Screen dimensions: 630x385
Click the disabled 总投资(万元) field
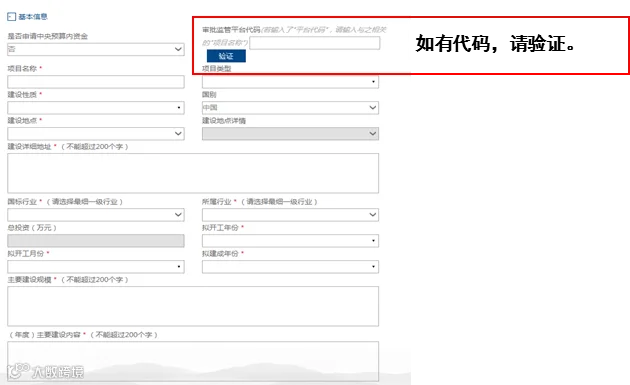coord(96,241)
